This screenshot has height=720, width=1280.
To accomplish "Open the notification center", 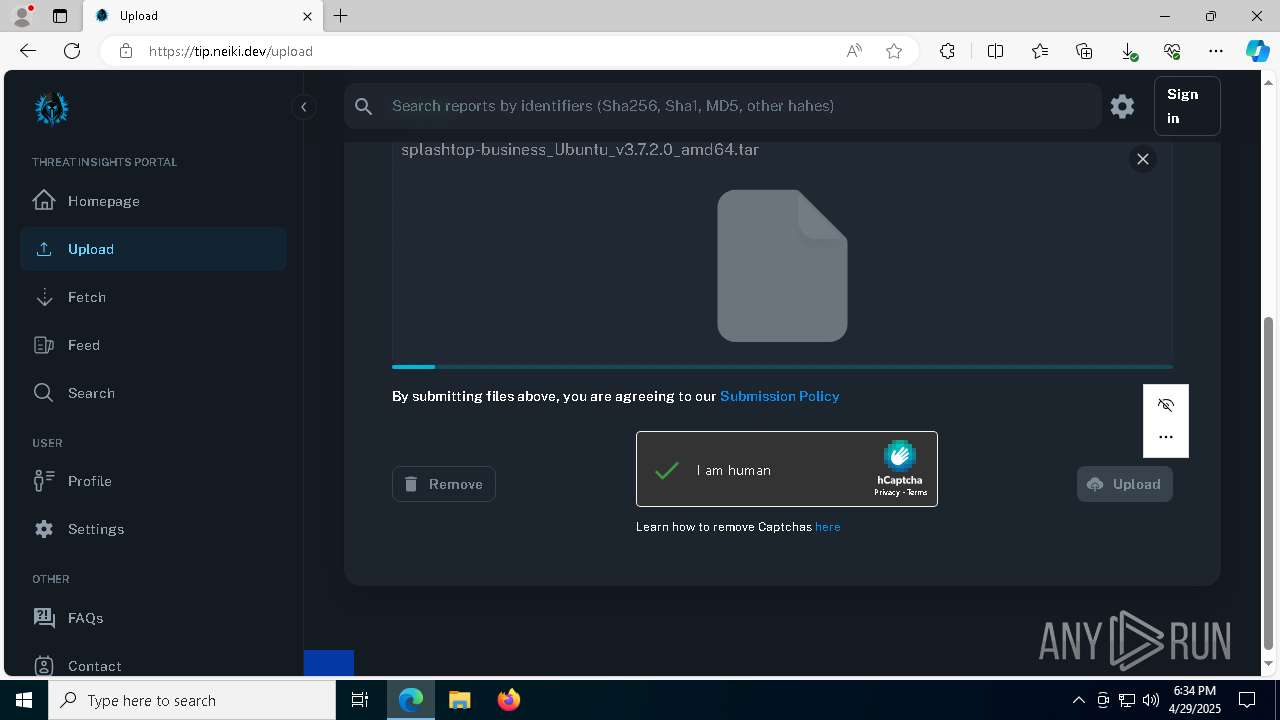I will tap(1247, 700).
